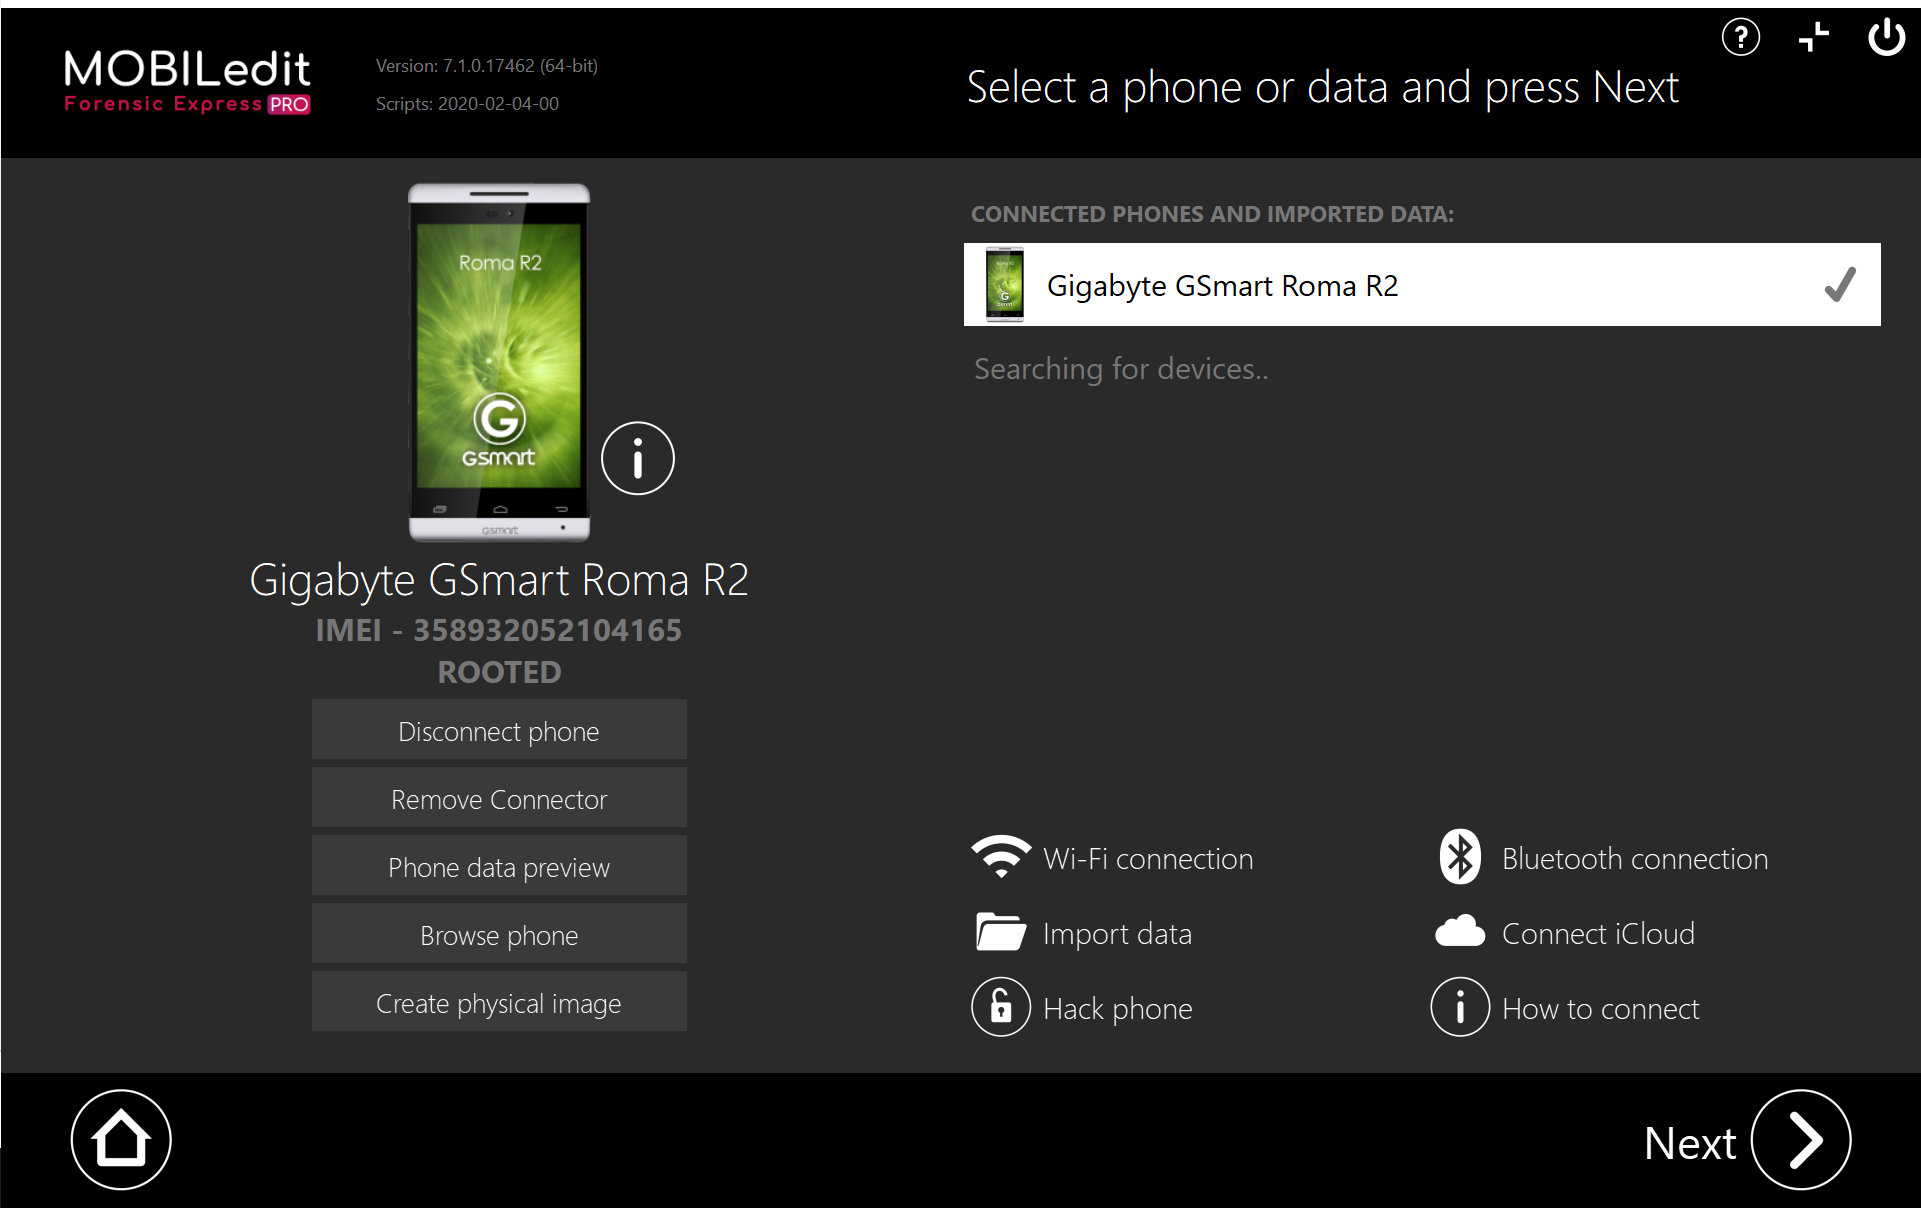Click the Bluetooth connection icon
The height and width of the screenshot is (1208, 1921).
tap(1459, 857)
